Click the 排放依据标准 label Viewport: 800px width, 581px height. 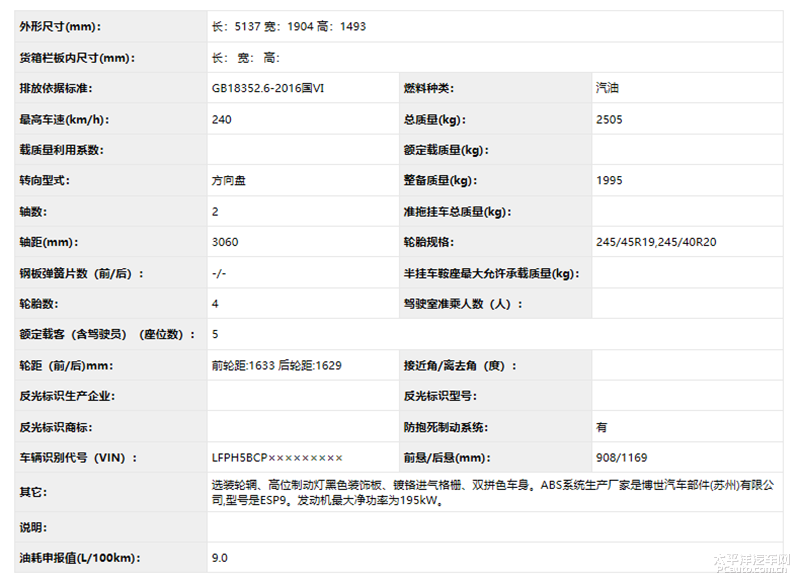pyautogui.click(x=56, y=88)
